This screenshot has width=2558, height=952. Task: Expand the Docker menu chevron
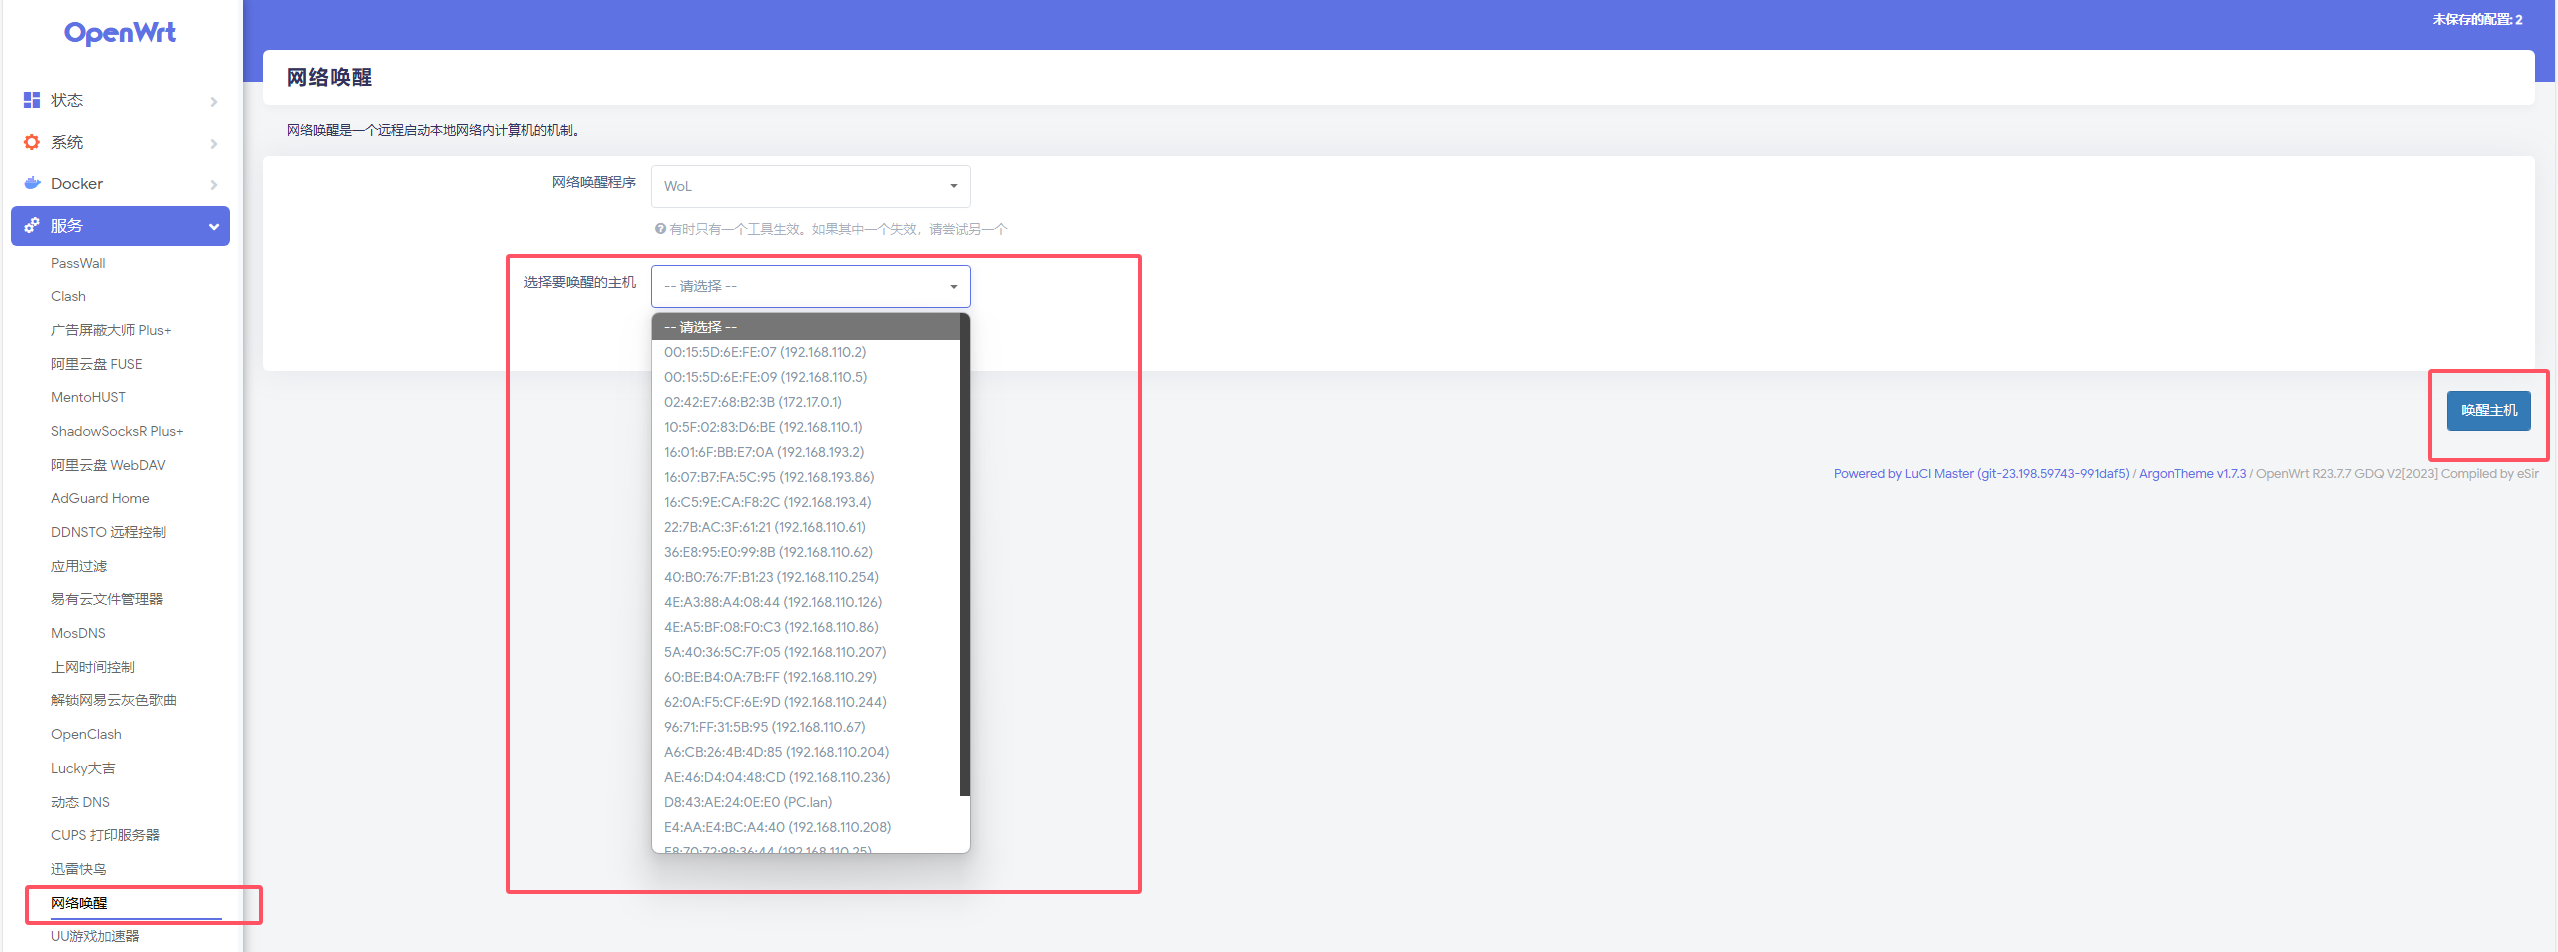[x=213, y=184]
